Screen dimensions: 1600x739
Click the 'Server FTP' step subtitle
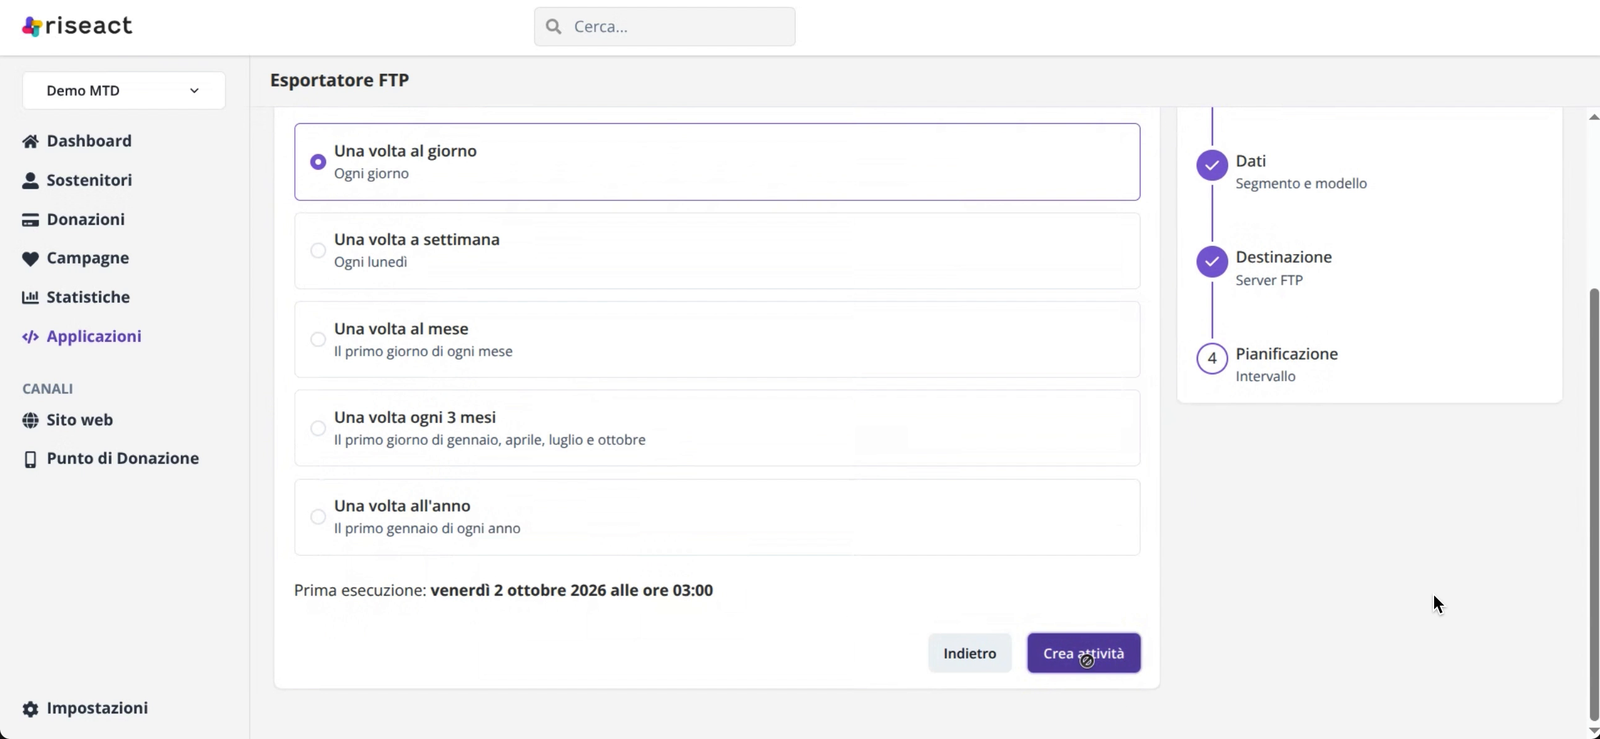coord(1269,281)
